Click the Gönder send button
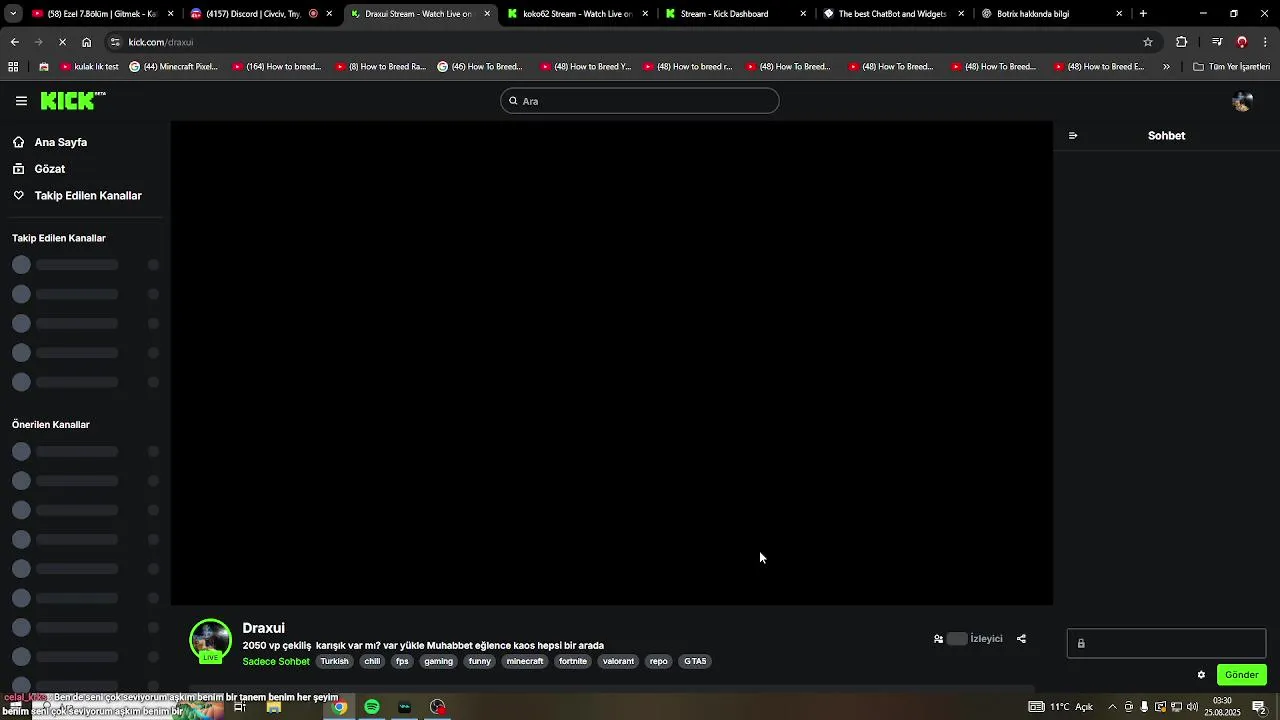 click(x=1241, y=675)
